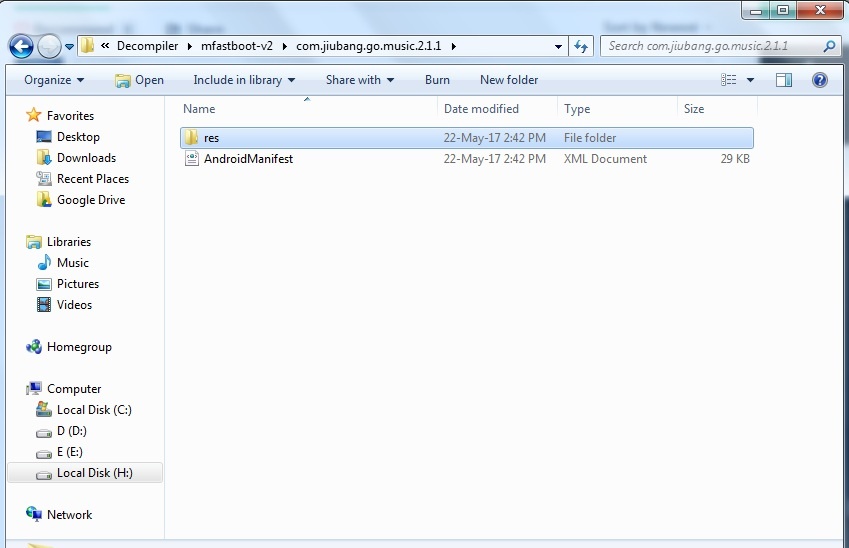Screen dimensions: 849x548
Task: Select Favorites in navigation pane
Action: [x=70, y=115]
